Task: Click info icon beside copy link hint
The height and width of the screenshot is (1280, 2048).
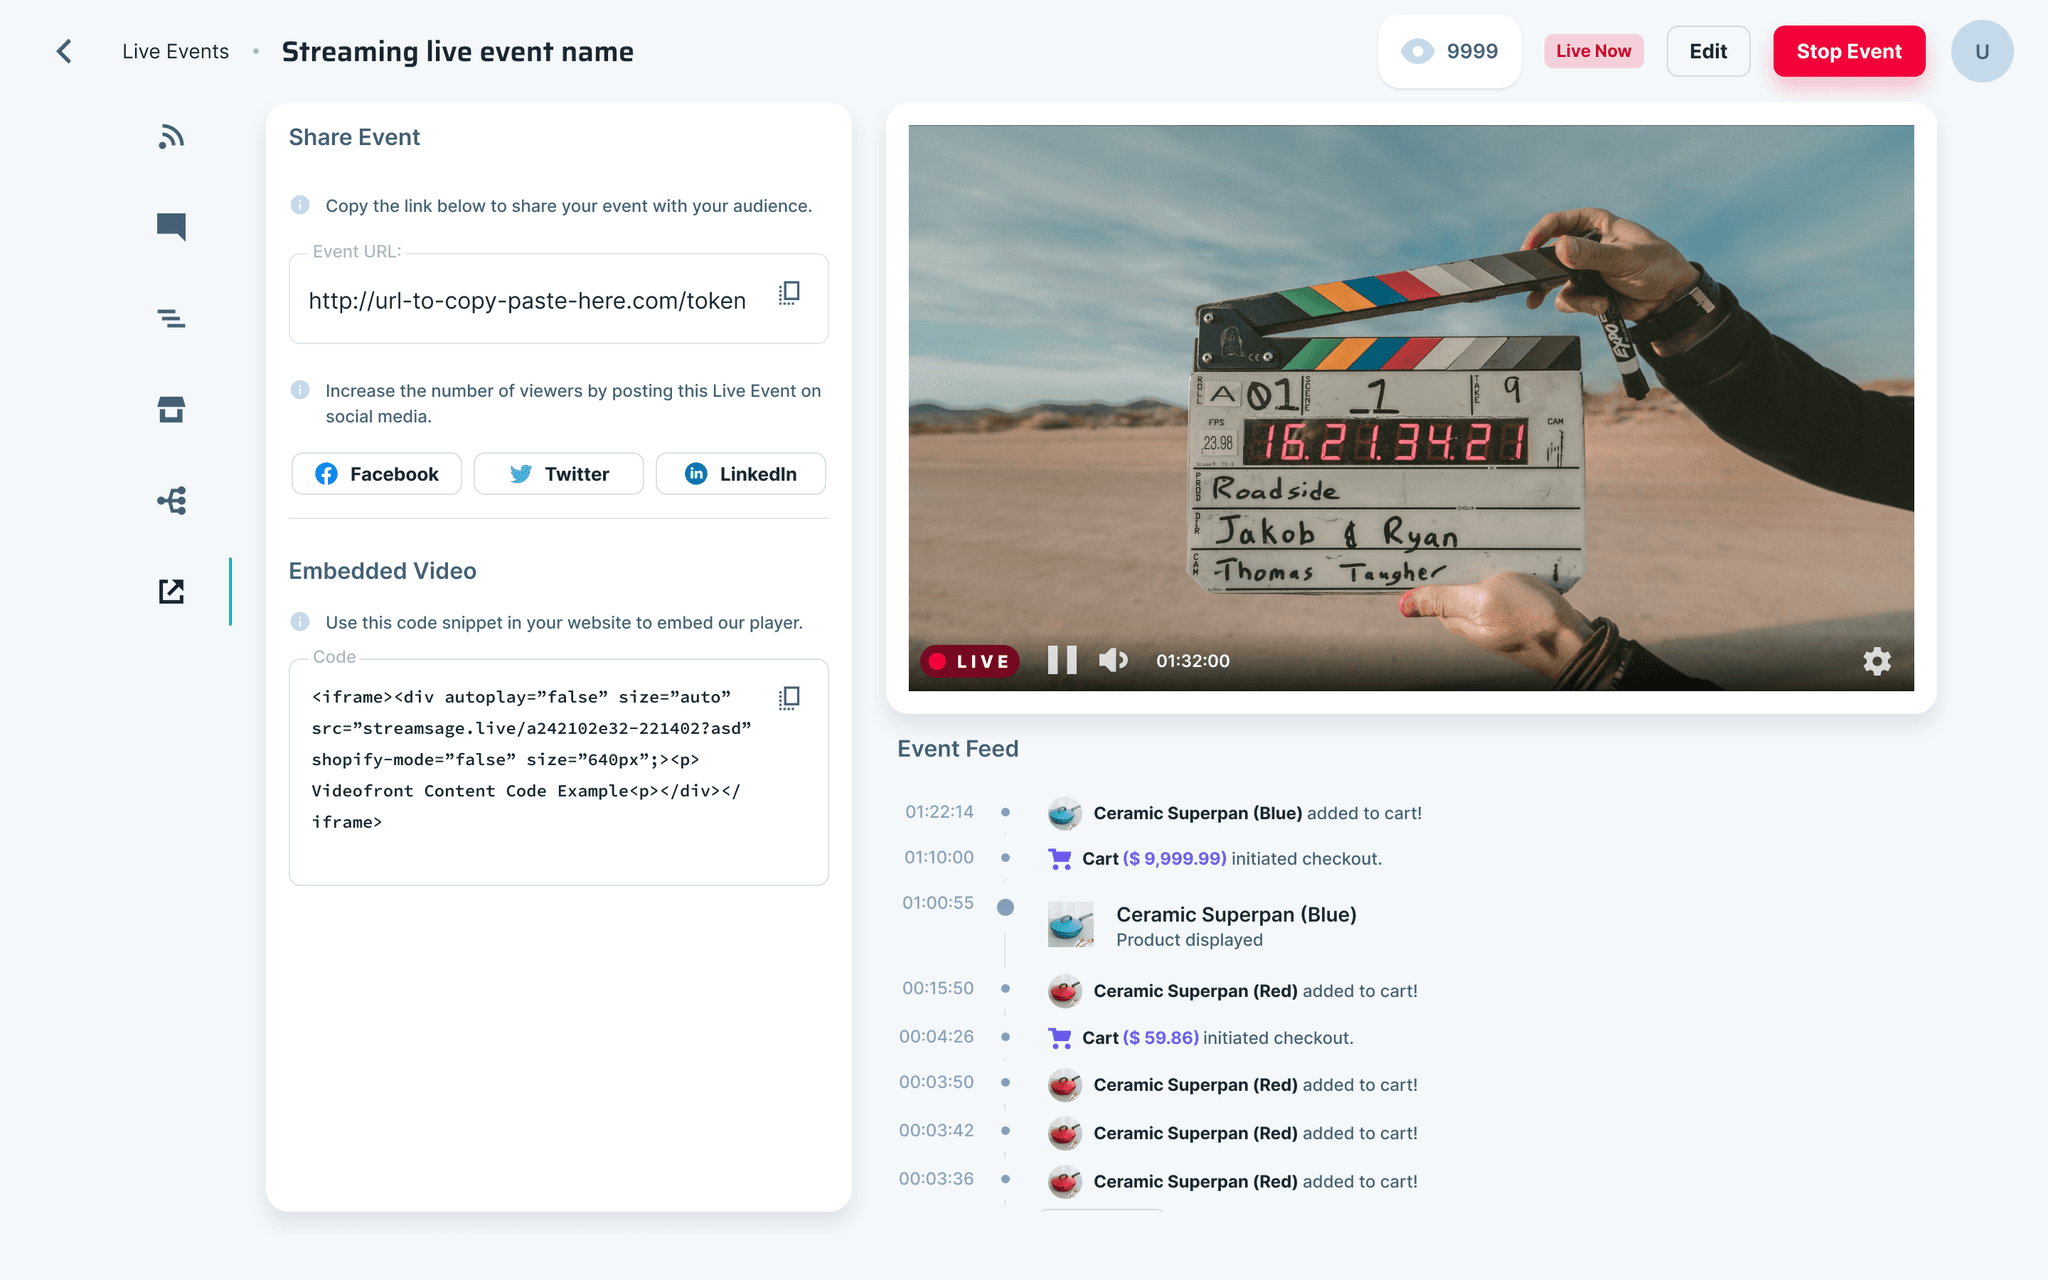Action: coord(300,205)
